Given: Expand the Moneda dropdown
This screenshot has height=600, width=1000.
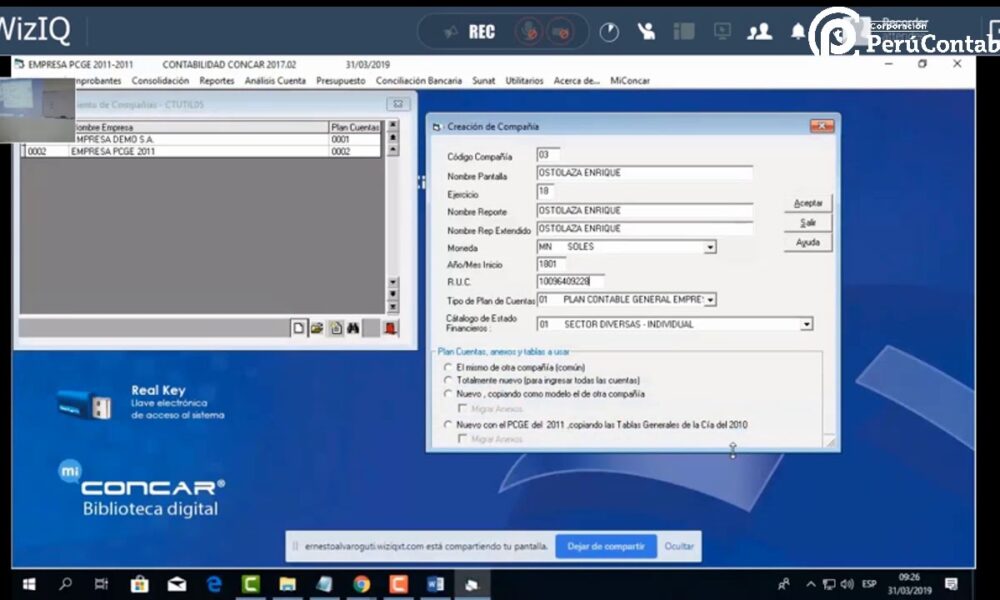Looking at the screenshot, I should point(710,247).
